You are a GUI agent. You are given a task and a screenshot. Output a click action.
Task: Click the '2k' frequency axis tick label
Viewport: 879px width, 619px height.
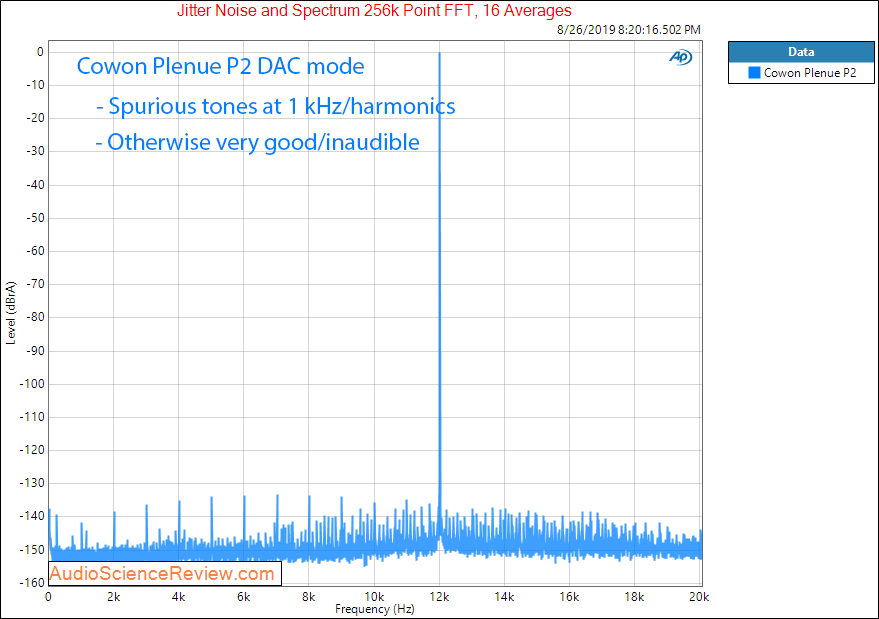point(113,597)
